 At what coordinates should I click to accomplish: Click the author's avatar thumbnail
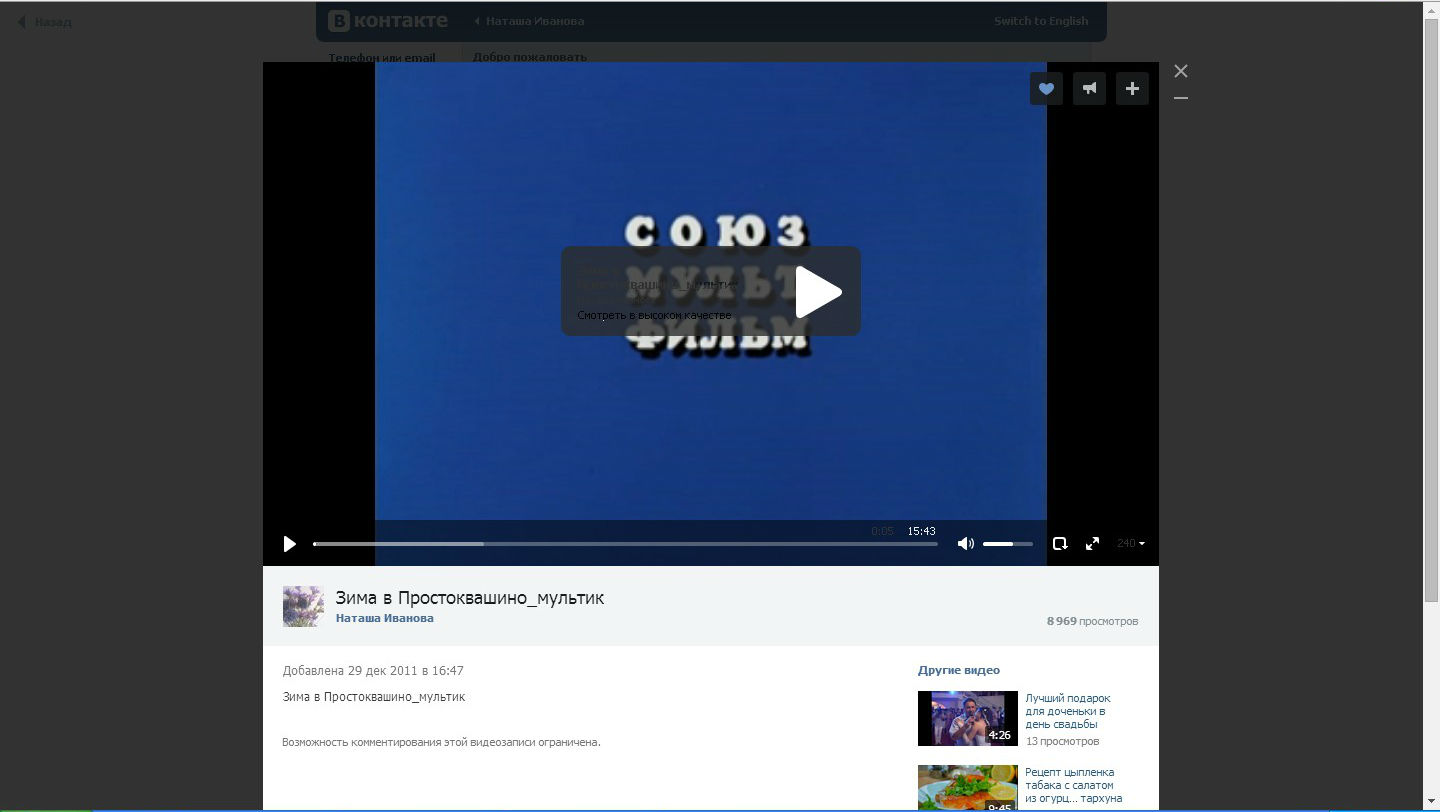(303, 606)
